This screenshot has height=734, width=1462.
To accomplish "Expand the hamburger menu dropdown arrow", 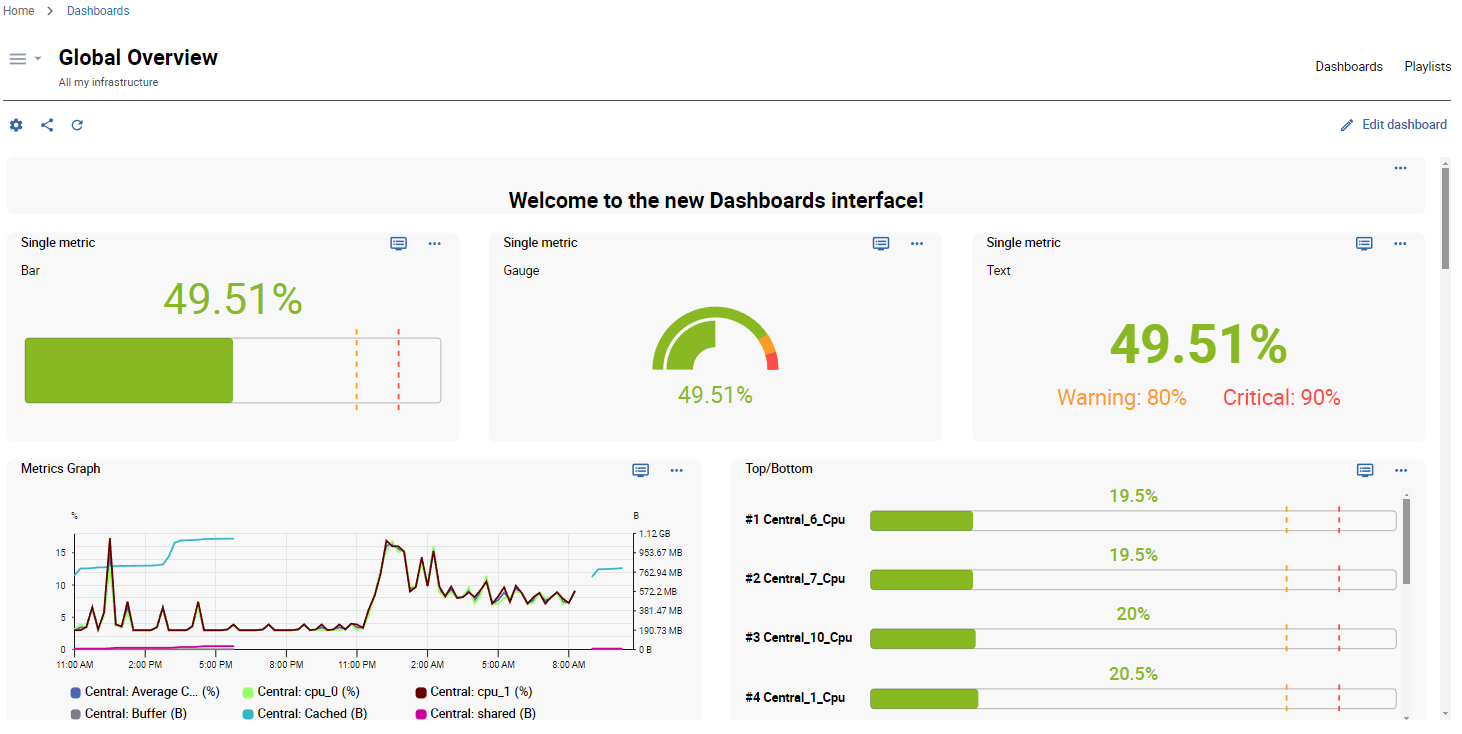I will coord(38,59).
